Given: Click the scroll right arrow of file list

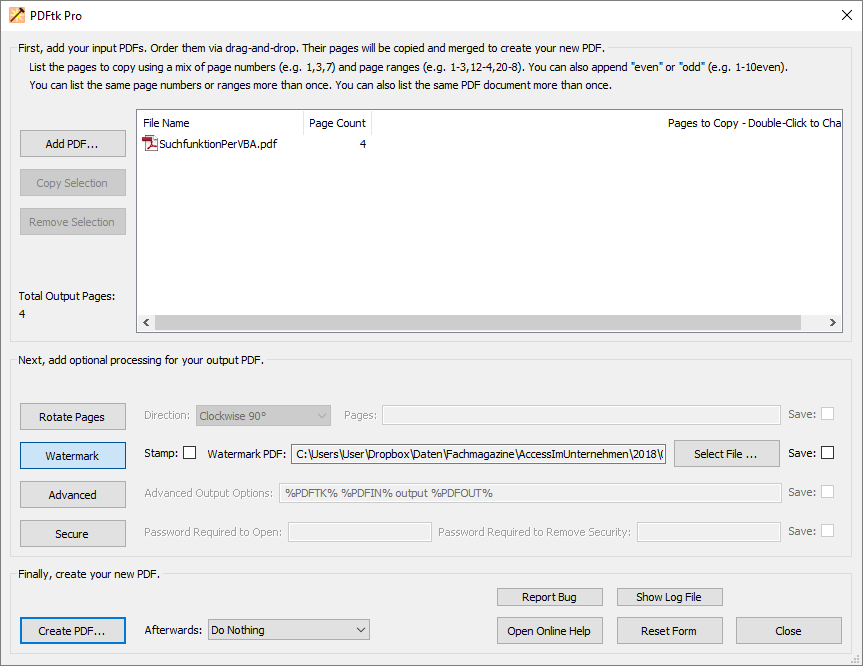Looking at the screenshot, I should click(x=833, y=323).
